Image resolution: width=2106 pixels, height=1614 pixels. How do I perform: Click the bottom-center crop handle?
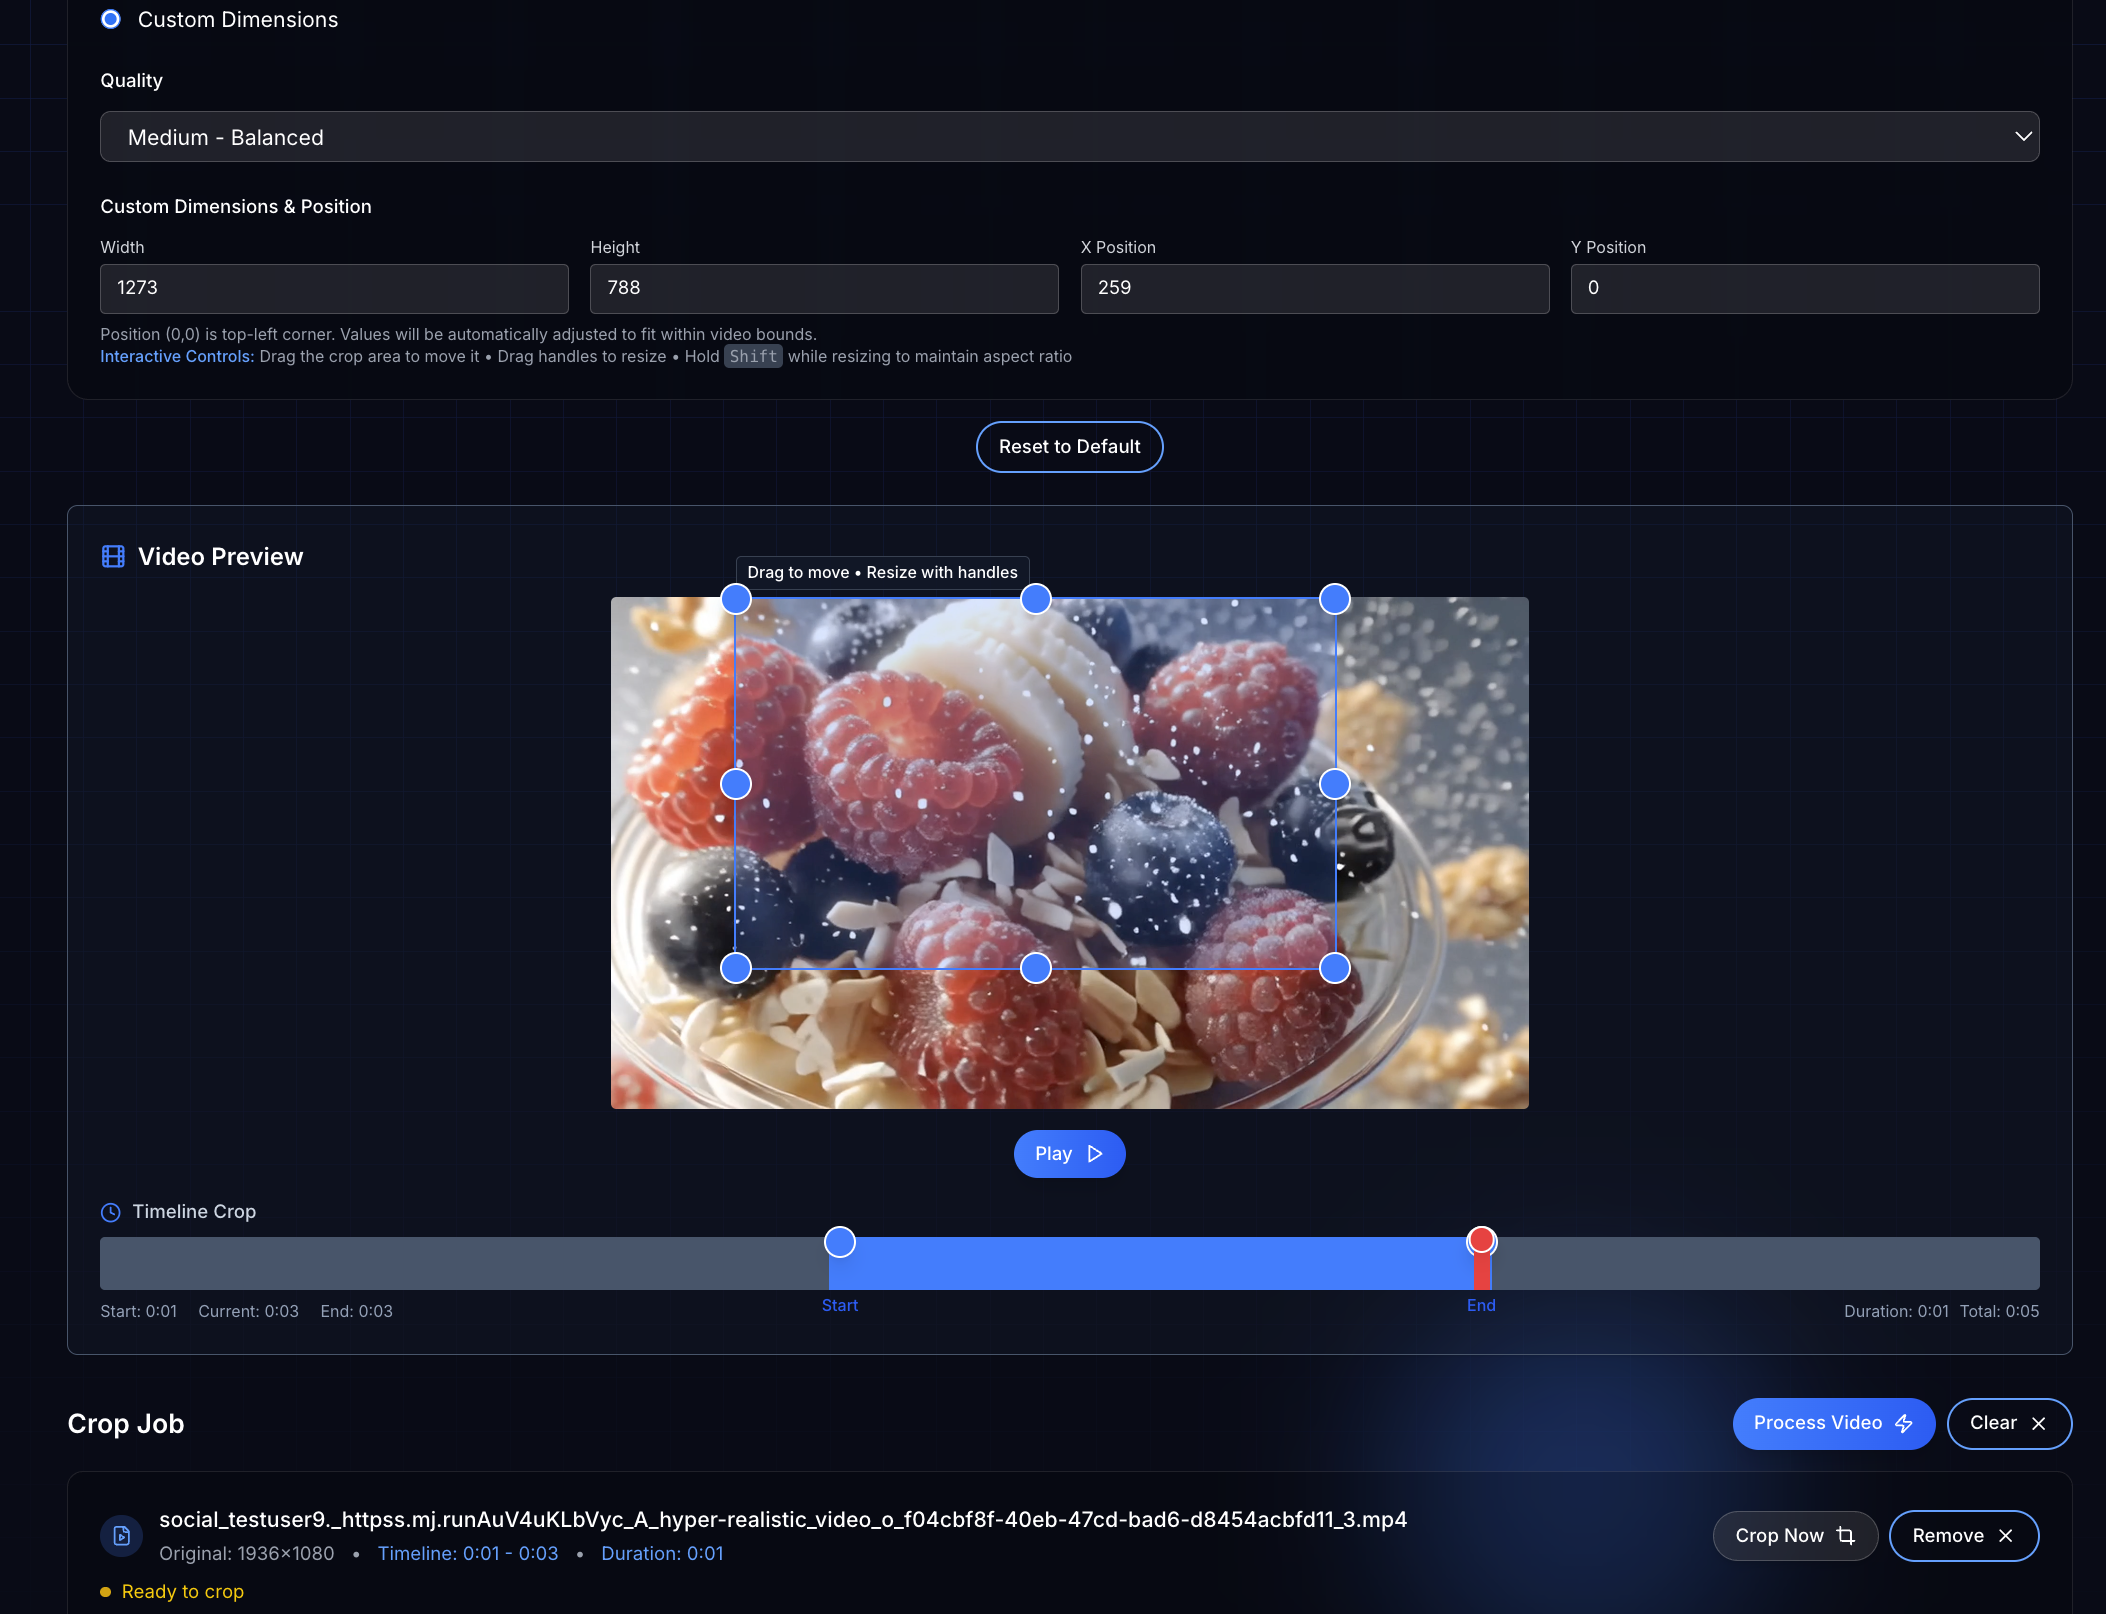[x=1035, y=968]
